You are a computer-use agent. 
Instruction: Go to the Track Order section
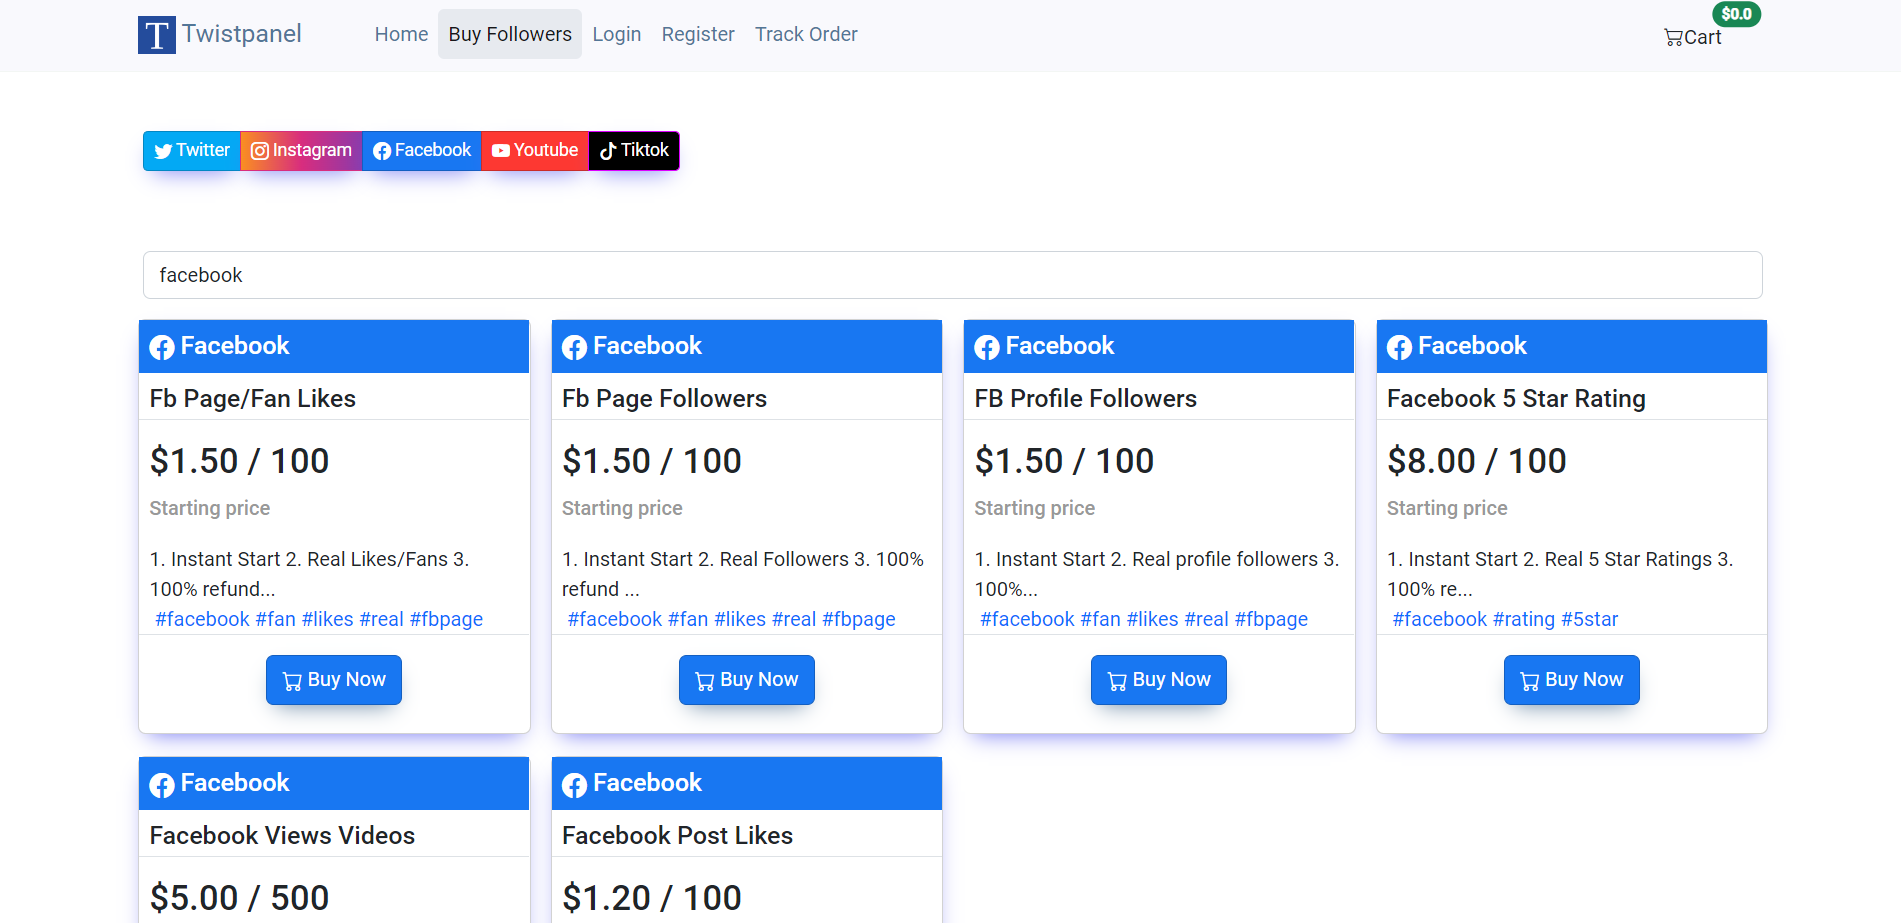pos(806,33)
